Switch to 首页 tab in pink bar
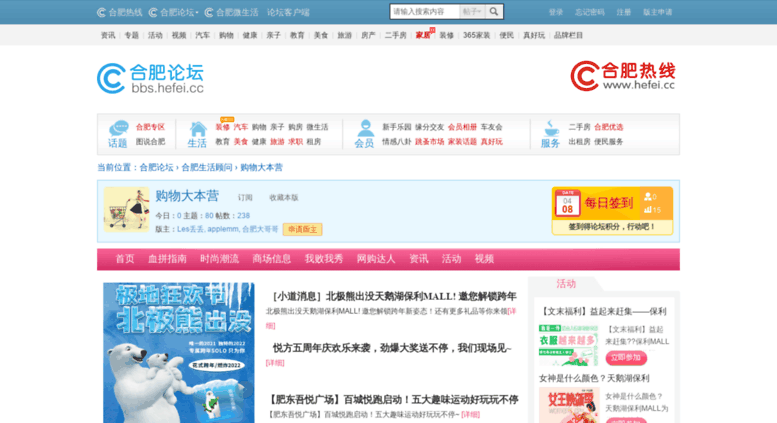The image size is (777, 423). coord(125,259)
